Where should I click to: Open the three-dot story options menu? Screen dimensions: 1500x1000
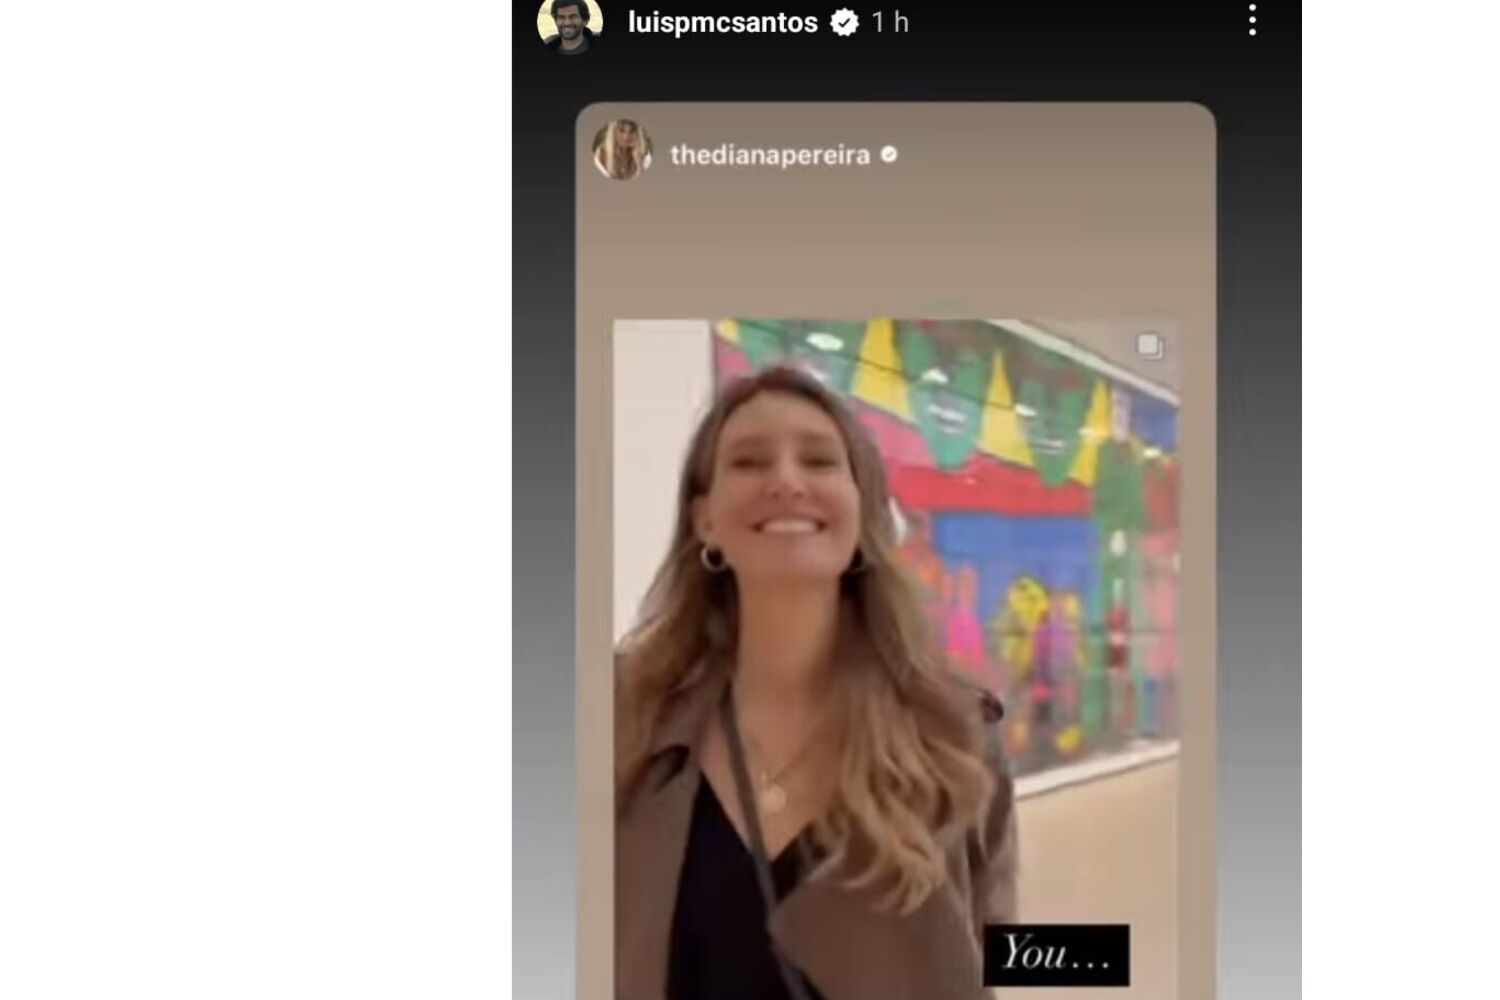1252,19
